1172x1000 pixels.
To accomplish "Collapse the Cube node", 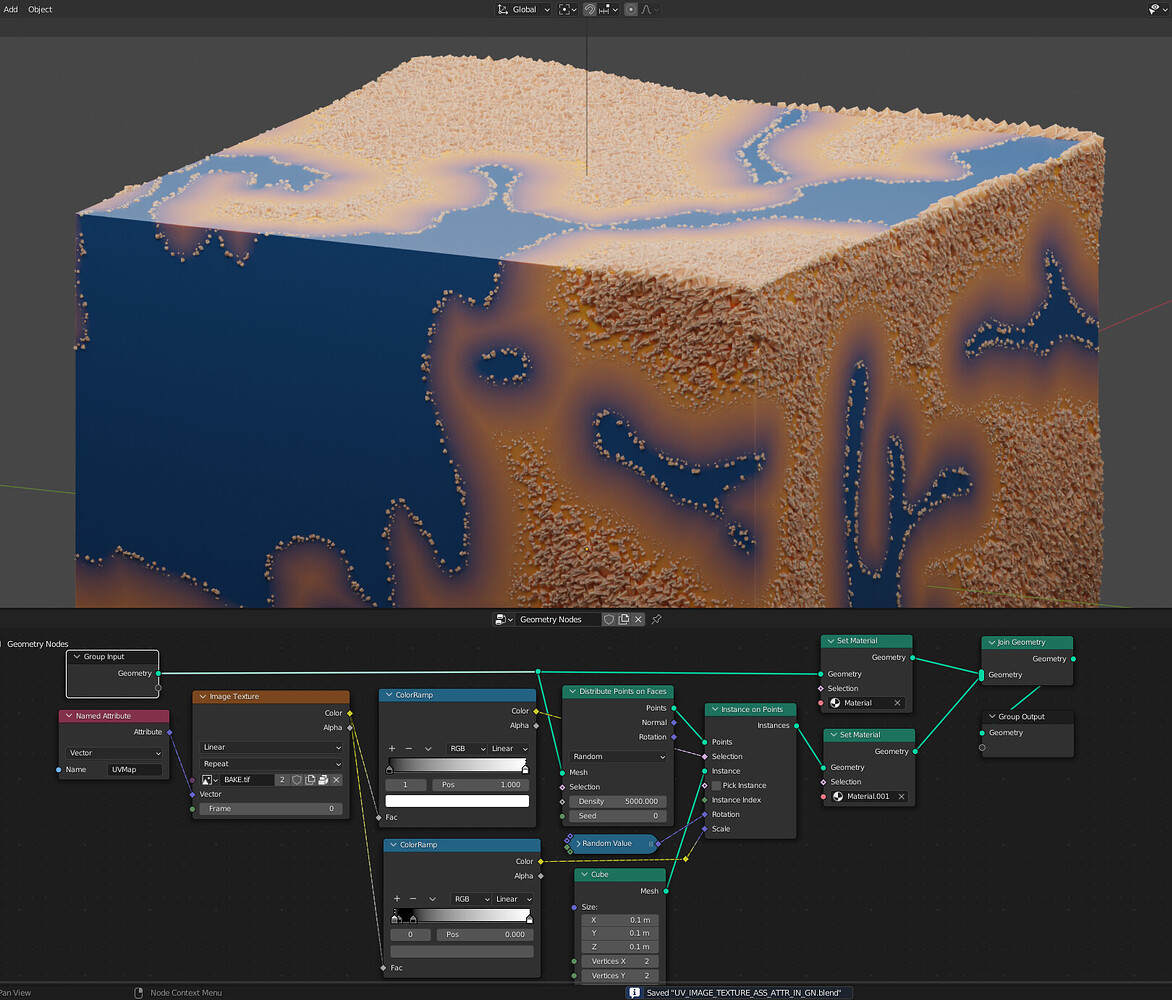I will tap(585, 874).
